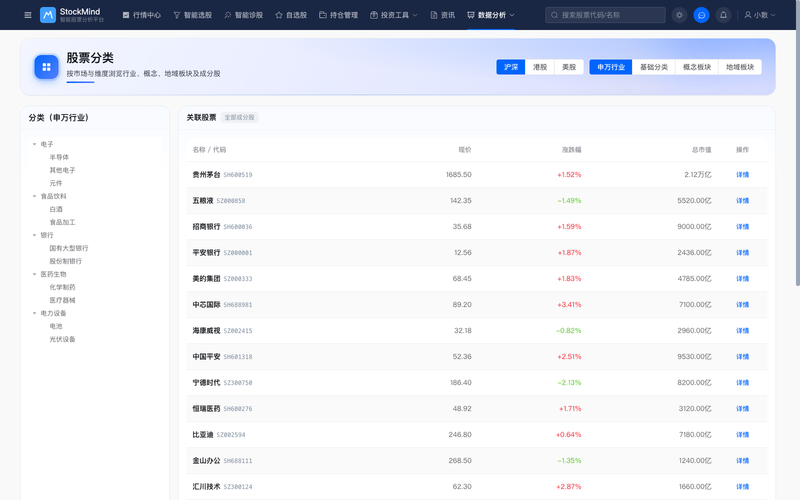800x500 pixels.
Task: Select the 美股 market option
Action: 569,67
